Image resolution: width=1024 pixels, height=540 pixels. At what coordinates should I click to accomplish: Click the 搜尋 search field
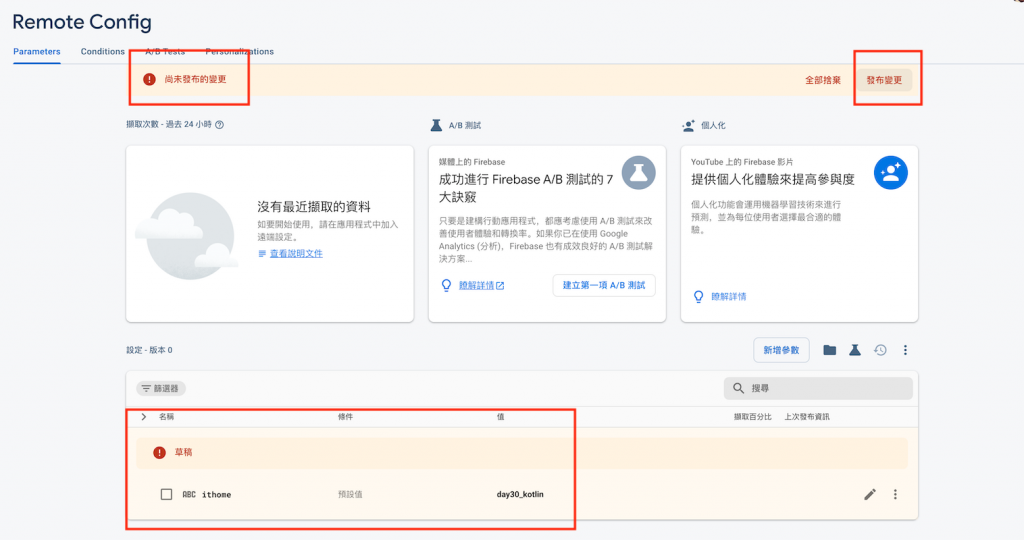click(x=818, y=389)
